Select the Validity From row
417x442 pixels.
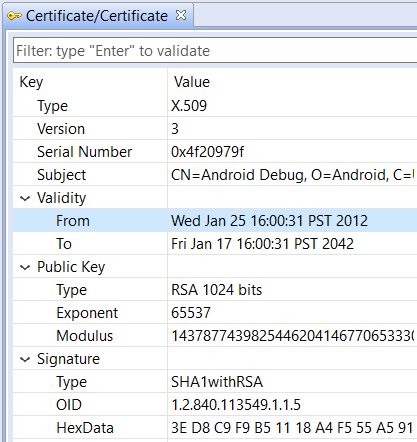[215, 221]
